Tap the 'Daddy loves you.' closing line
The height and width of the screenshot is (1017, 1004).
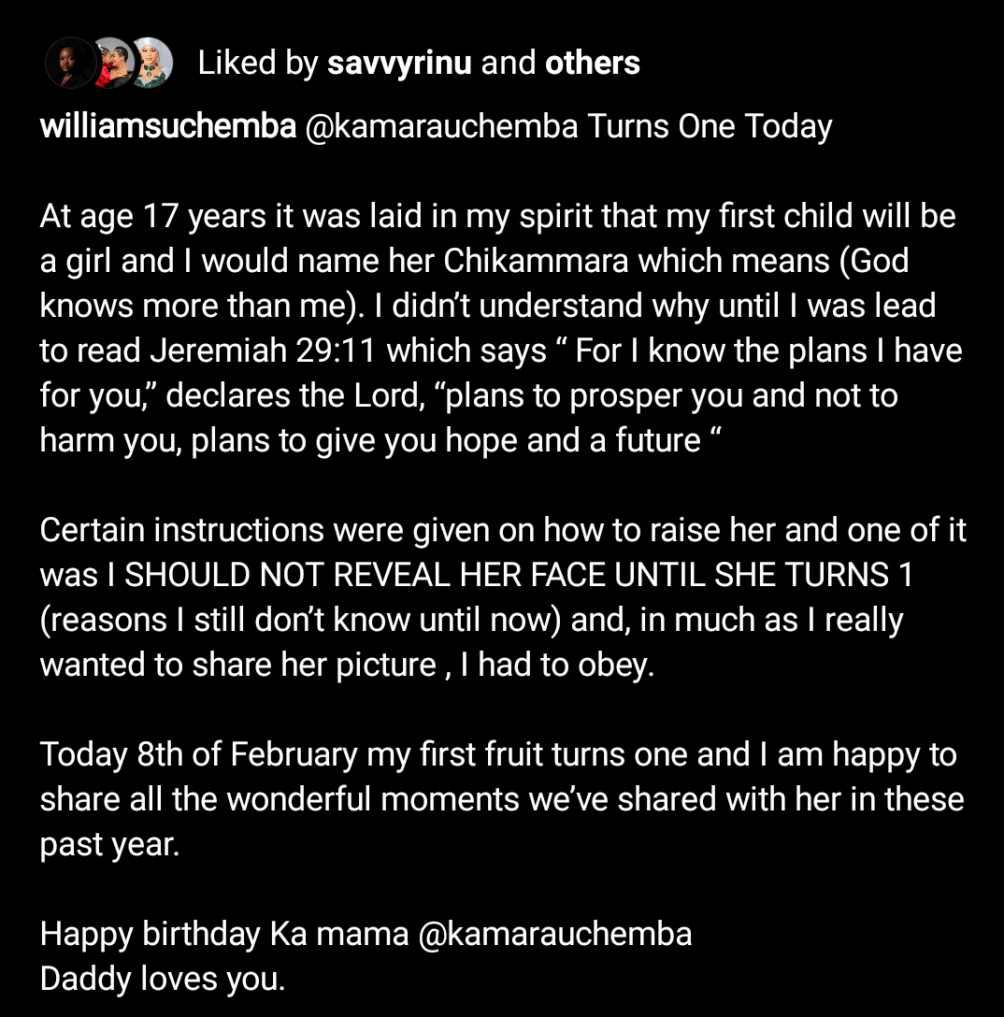point(163,979)
